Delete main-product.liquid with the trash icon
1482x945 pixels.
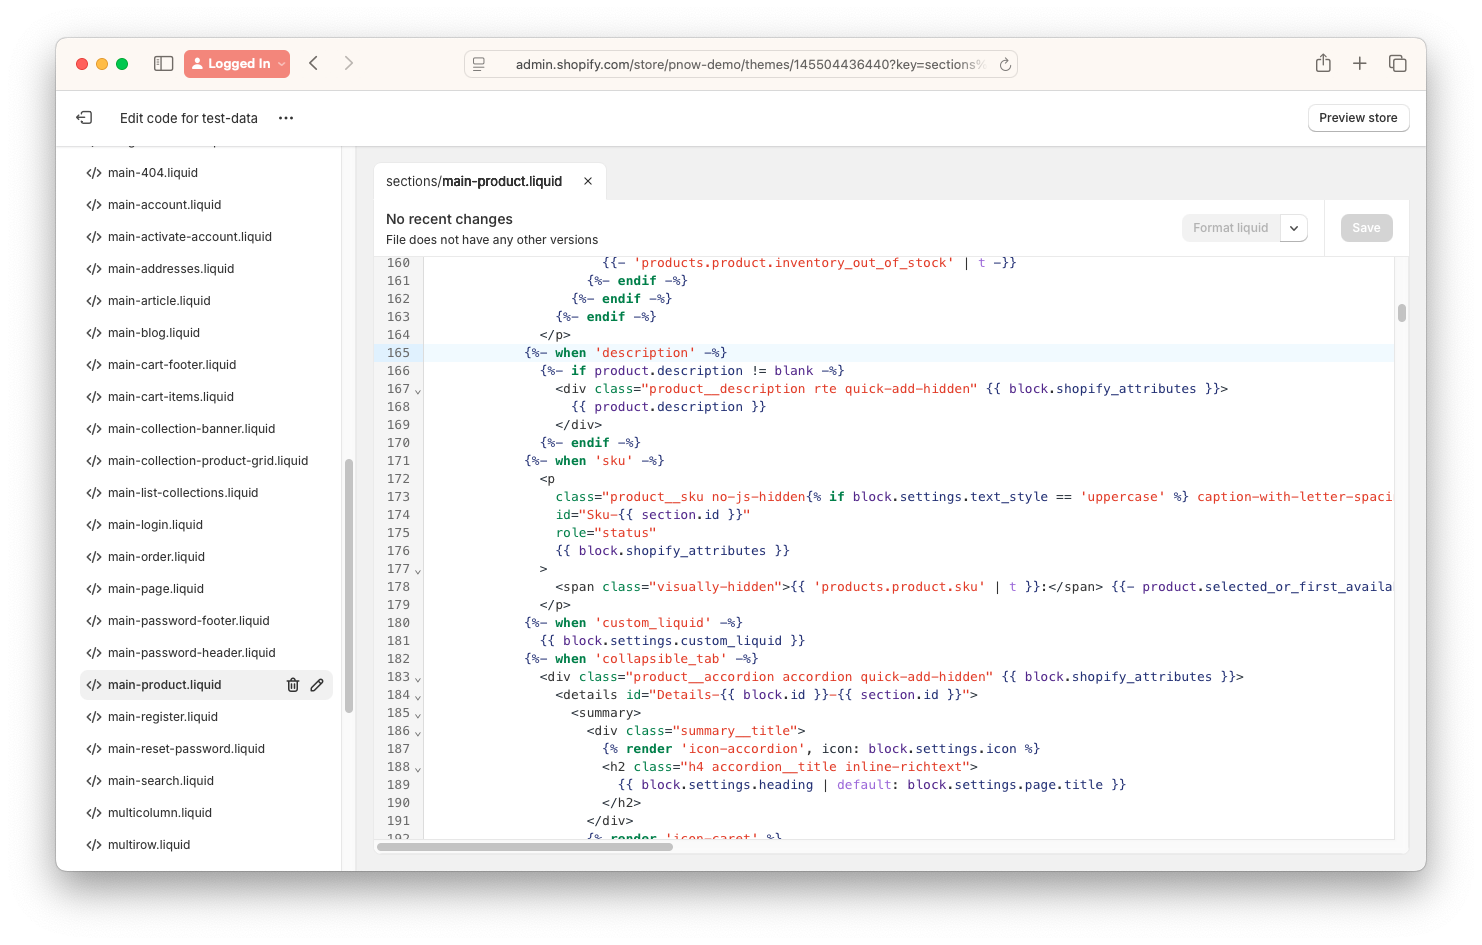[x=293, y=685]
